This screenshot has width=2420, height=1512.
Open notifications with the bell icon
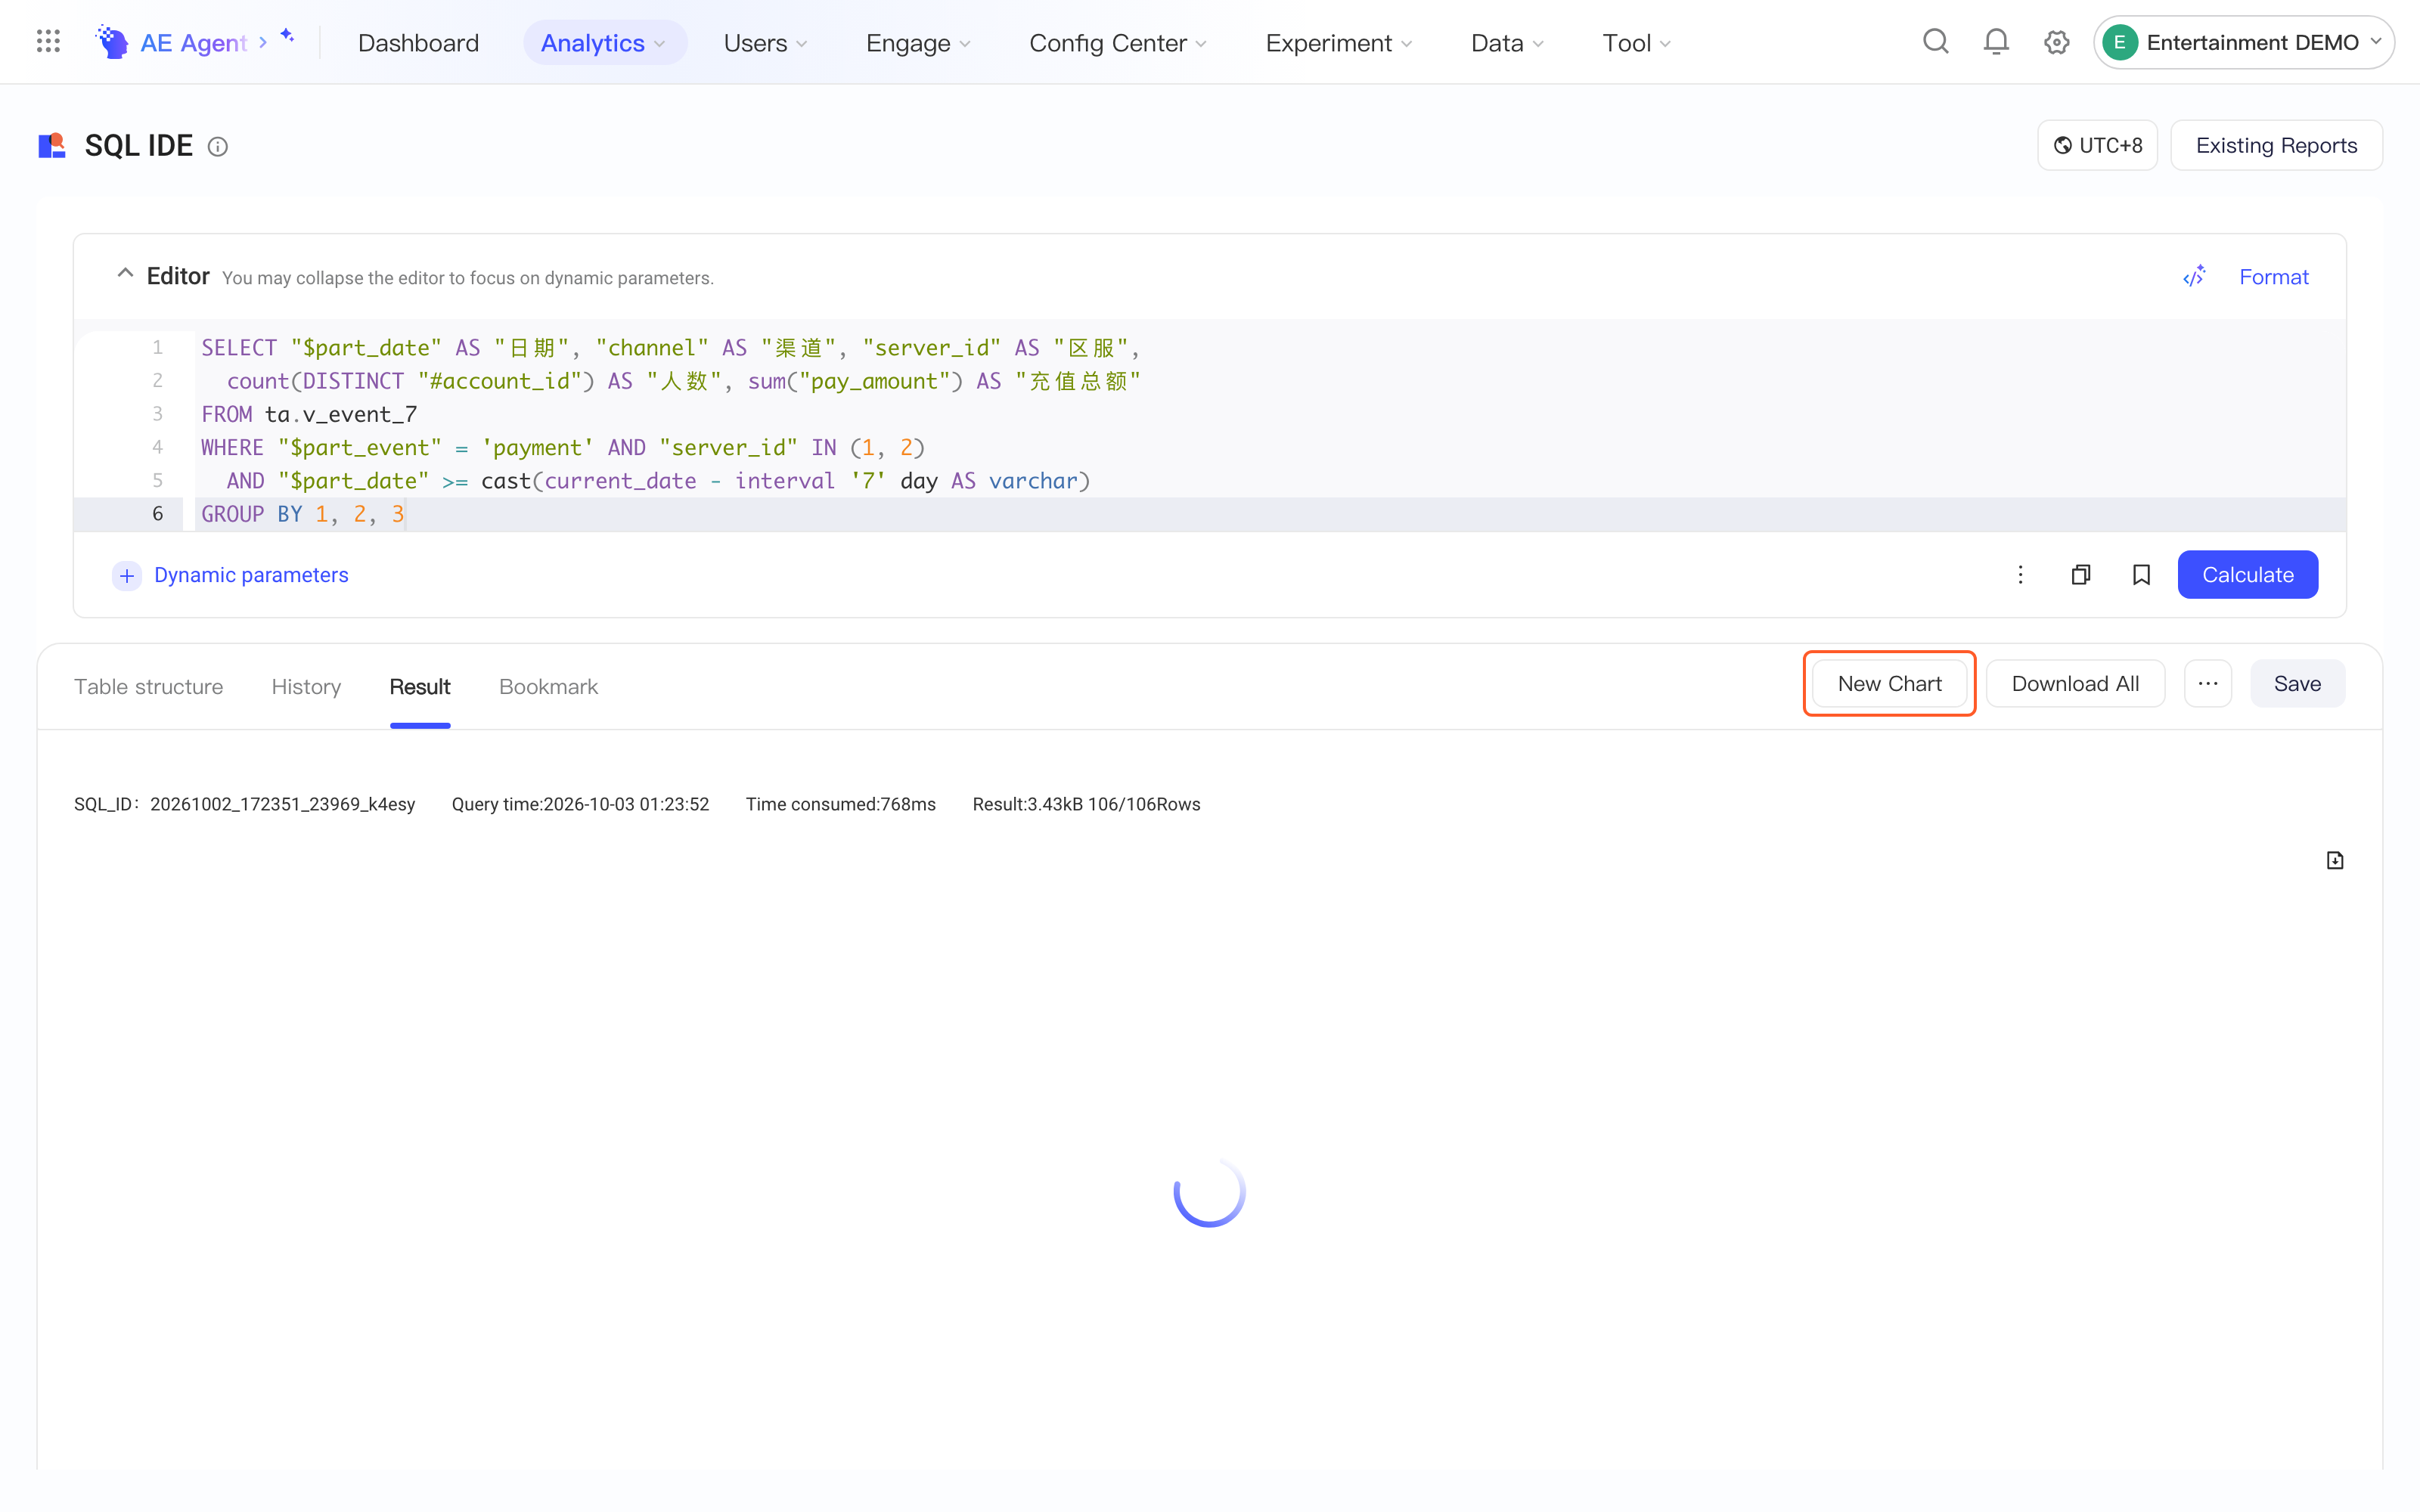[1996, 41]
